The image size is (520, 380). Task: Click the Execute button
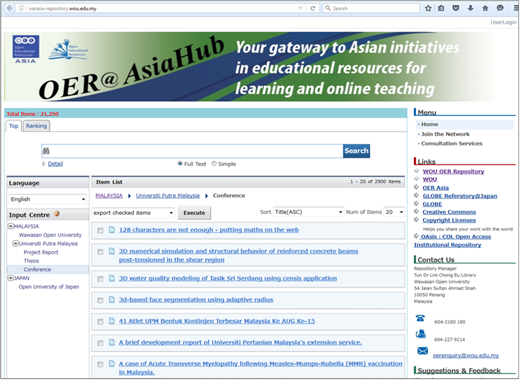(x=194, y=213)
